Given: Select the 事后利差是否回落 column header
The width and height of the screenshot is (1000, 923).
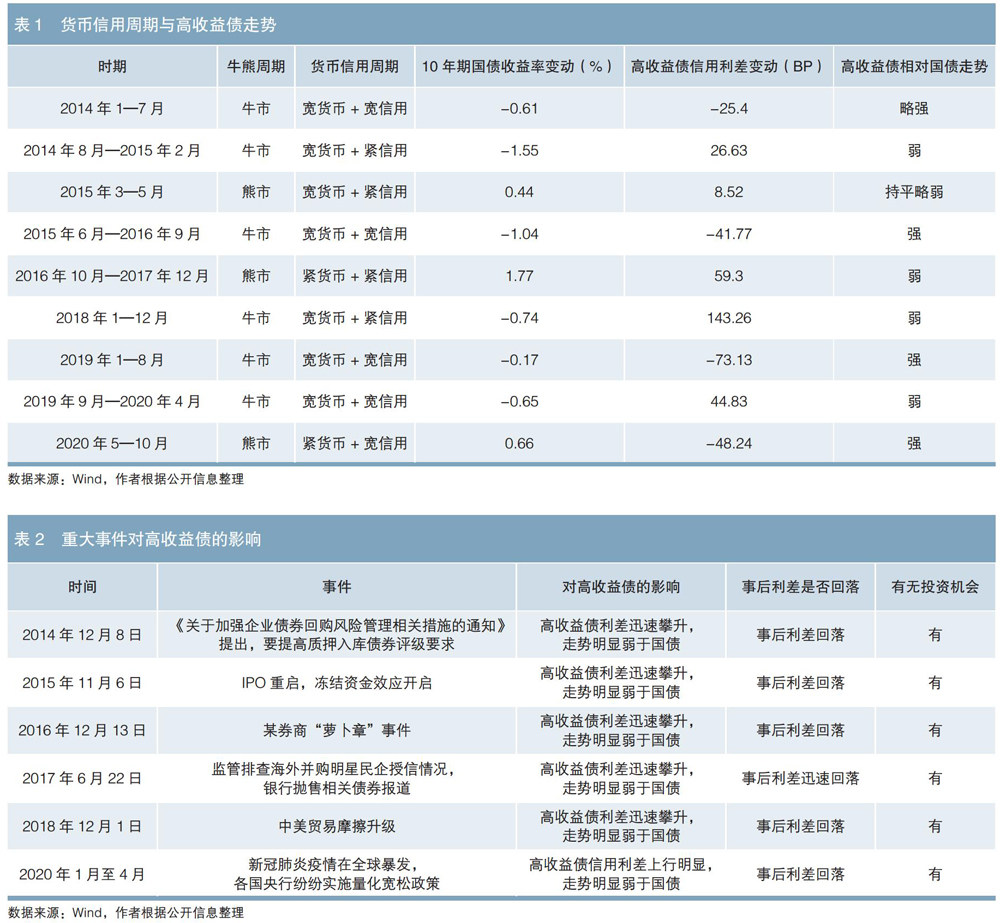Looking at the screenshot, I should 800,587.
